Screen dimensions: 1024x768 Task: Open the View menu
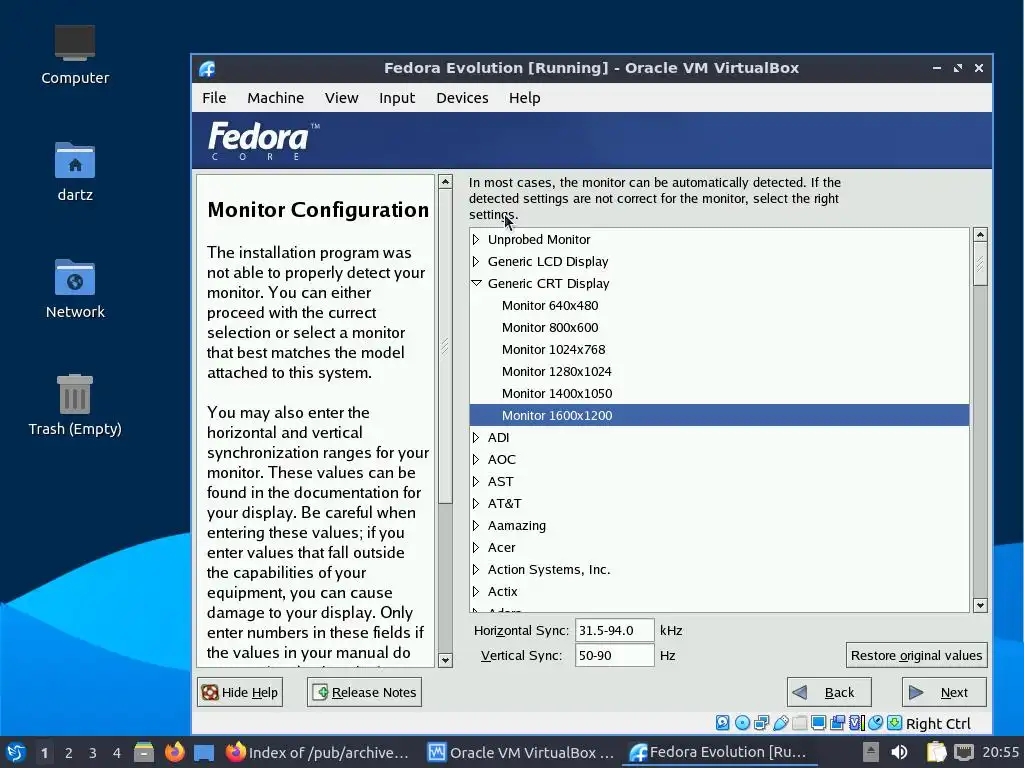342,98
